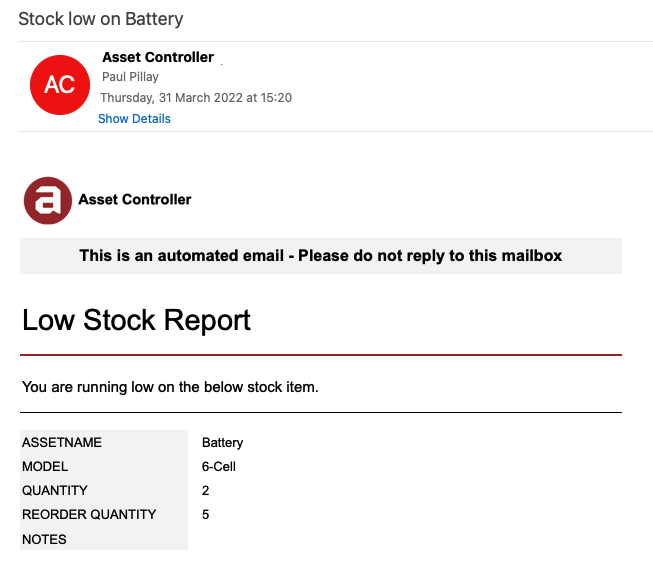Select the Battery asset name value
This screenshot has width=653, height=571.
tap(222, 442)
